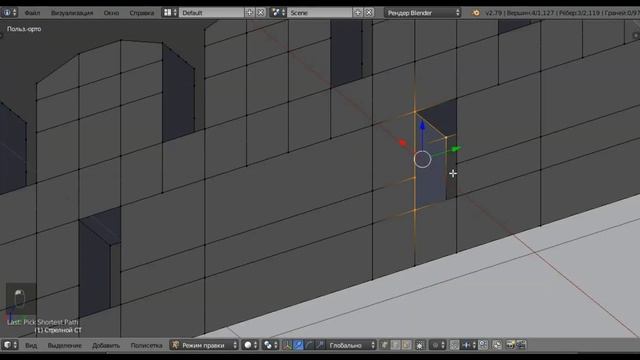Switch to edge select mode
Screen dimensions: 640x360
point(395,345)
